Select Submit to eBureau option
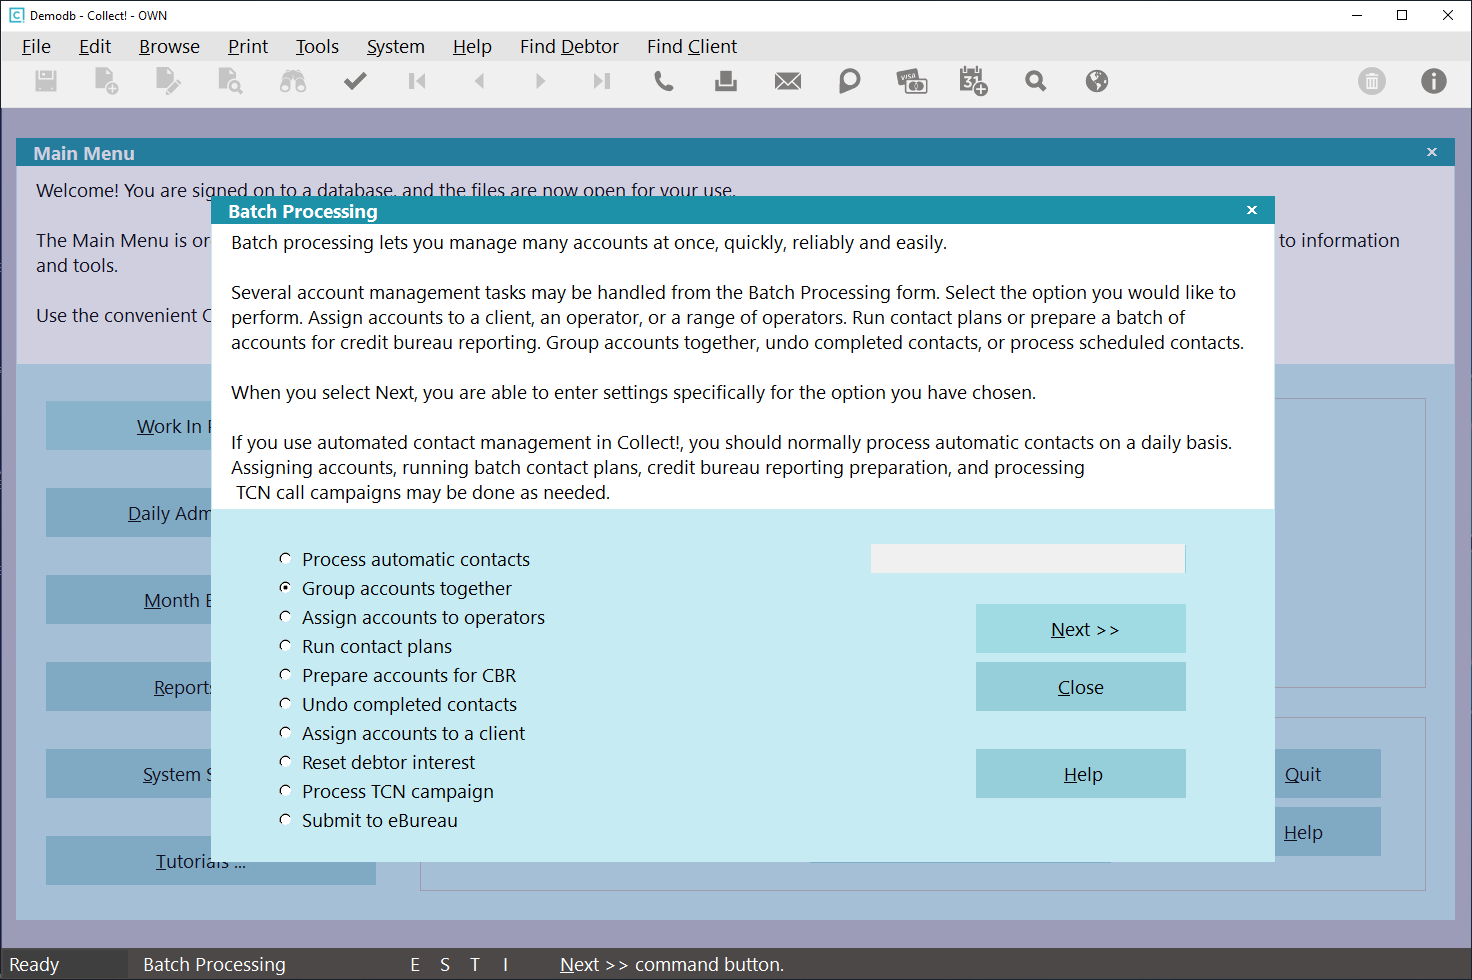1472x980 pixels. coord(369,820)
